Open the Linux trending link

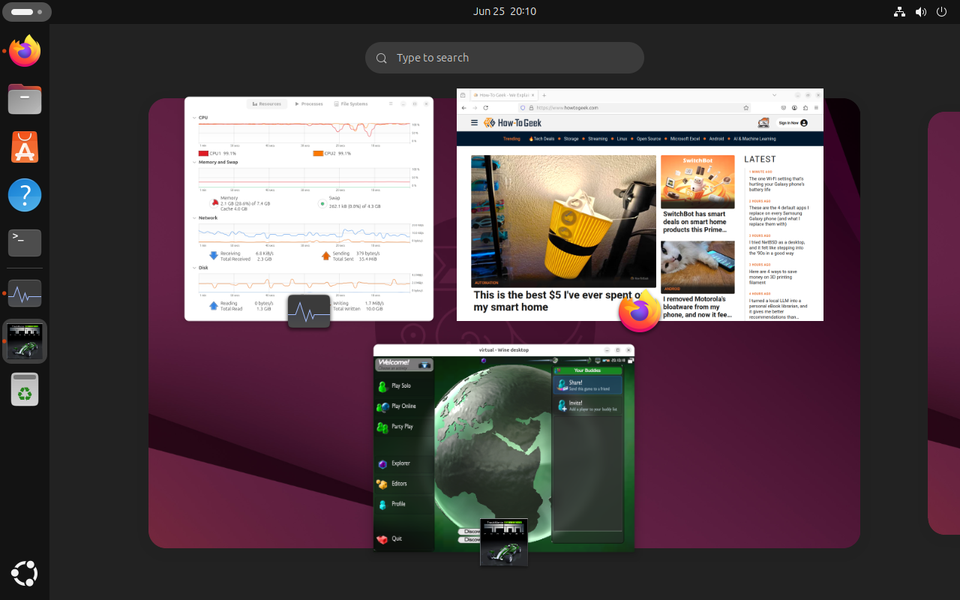point(621,139)
